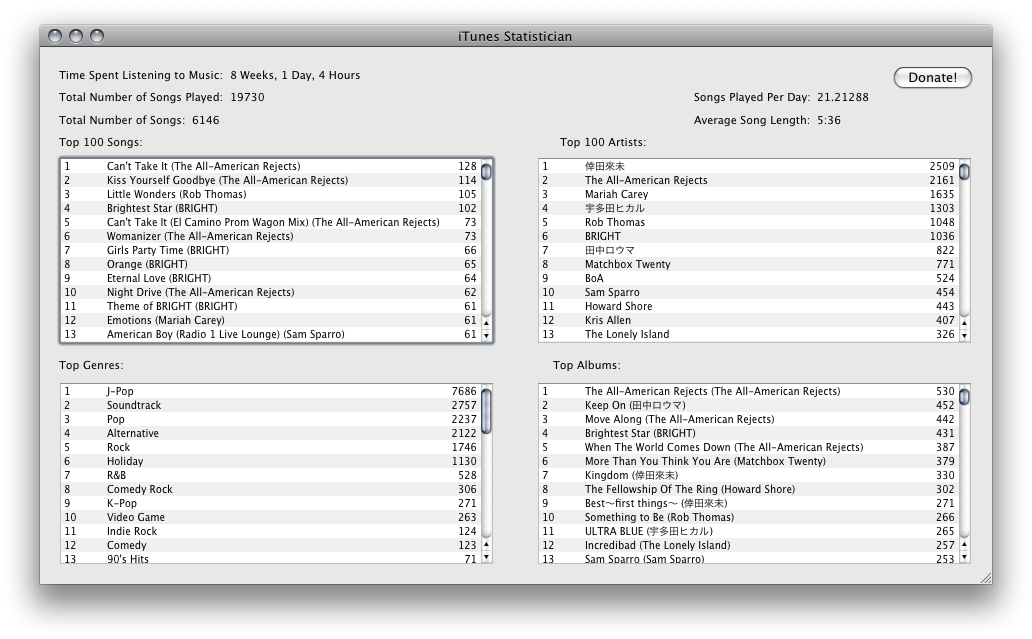Click scrollbar thumb of Top Genres list
This screenshot has width=1032, height=639.
coord(486,411)
